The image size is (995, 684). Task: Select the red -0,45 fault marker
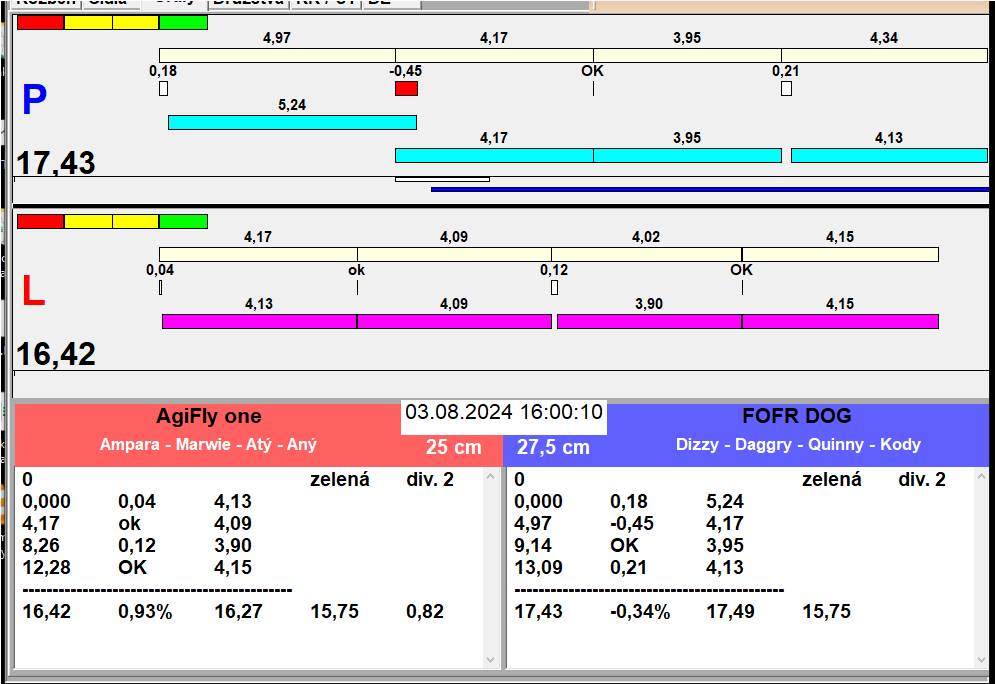click(406, 89)
